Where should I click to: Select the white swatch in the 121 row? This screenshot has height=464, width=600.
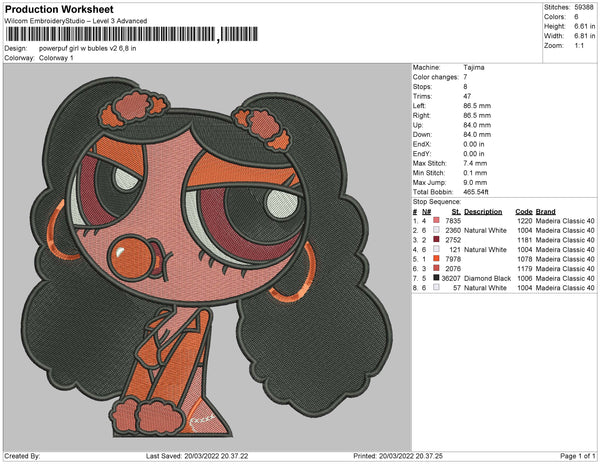coord(436,249)
